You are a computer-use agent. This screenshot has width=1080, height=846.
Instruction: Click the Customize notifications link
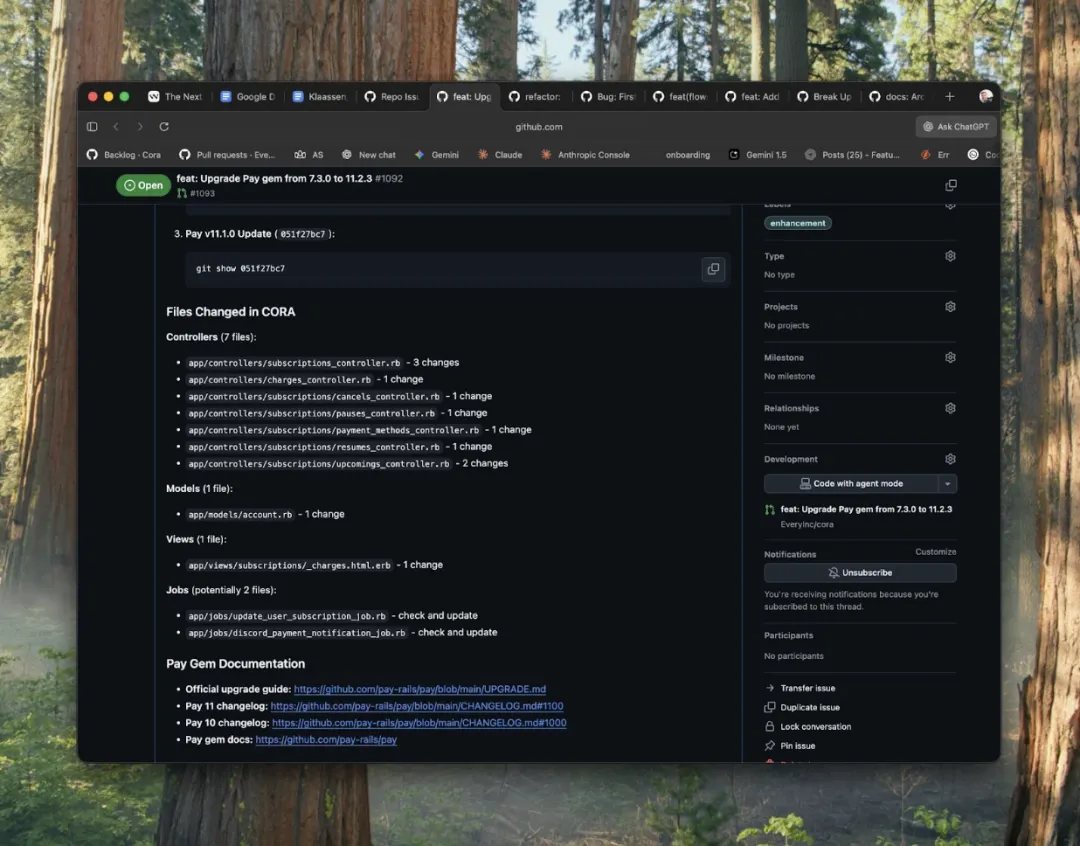935,552
